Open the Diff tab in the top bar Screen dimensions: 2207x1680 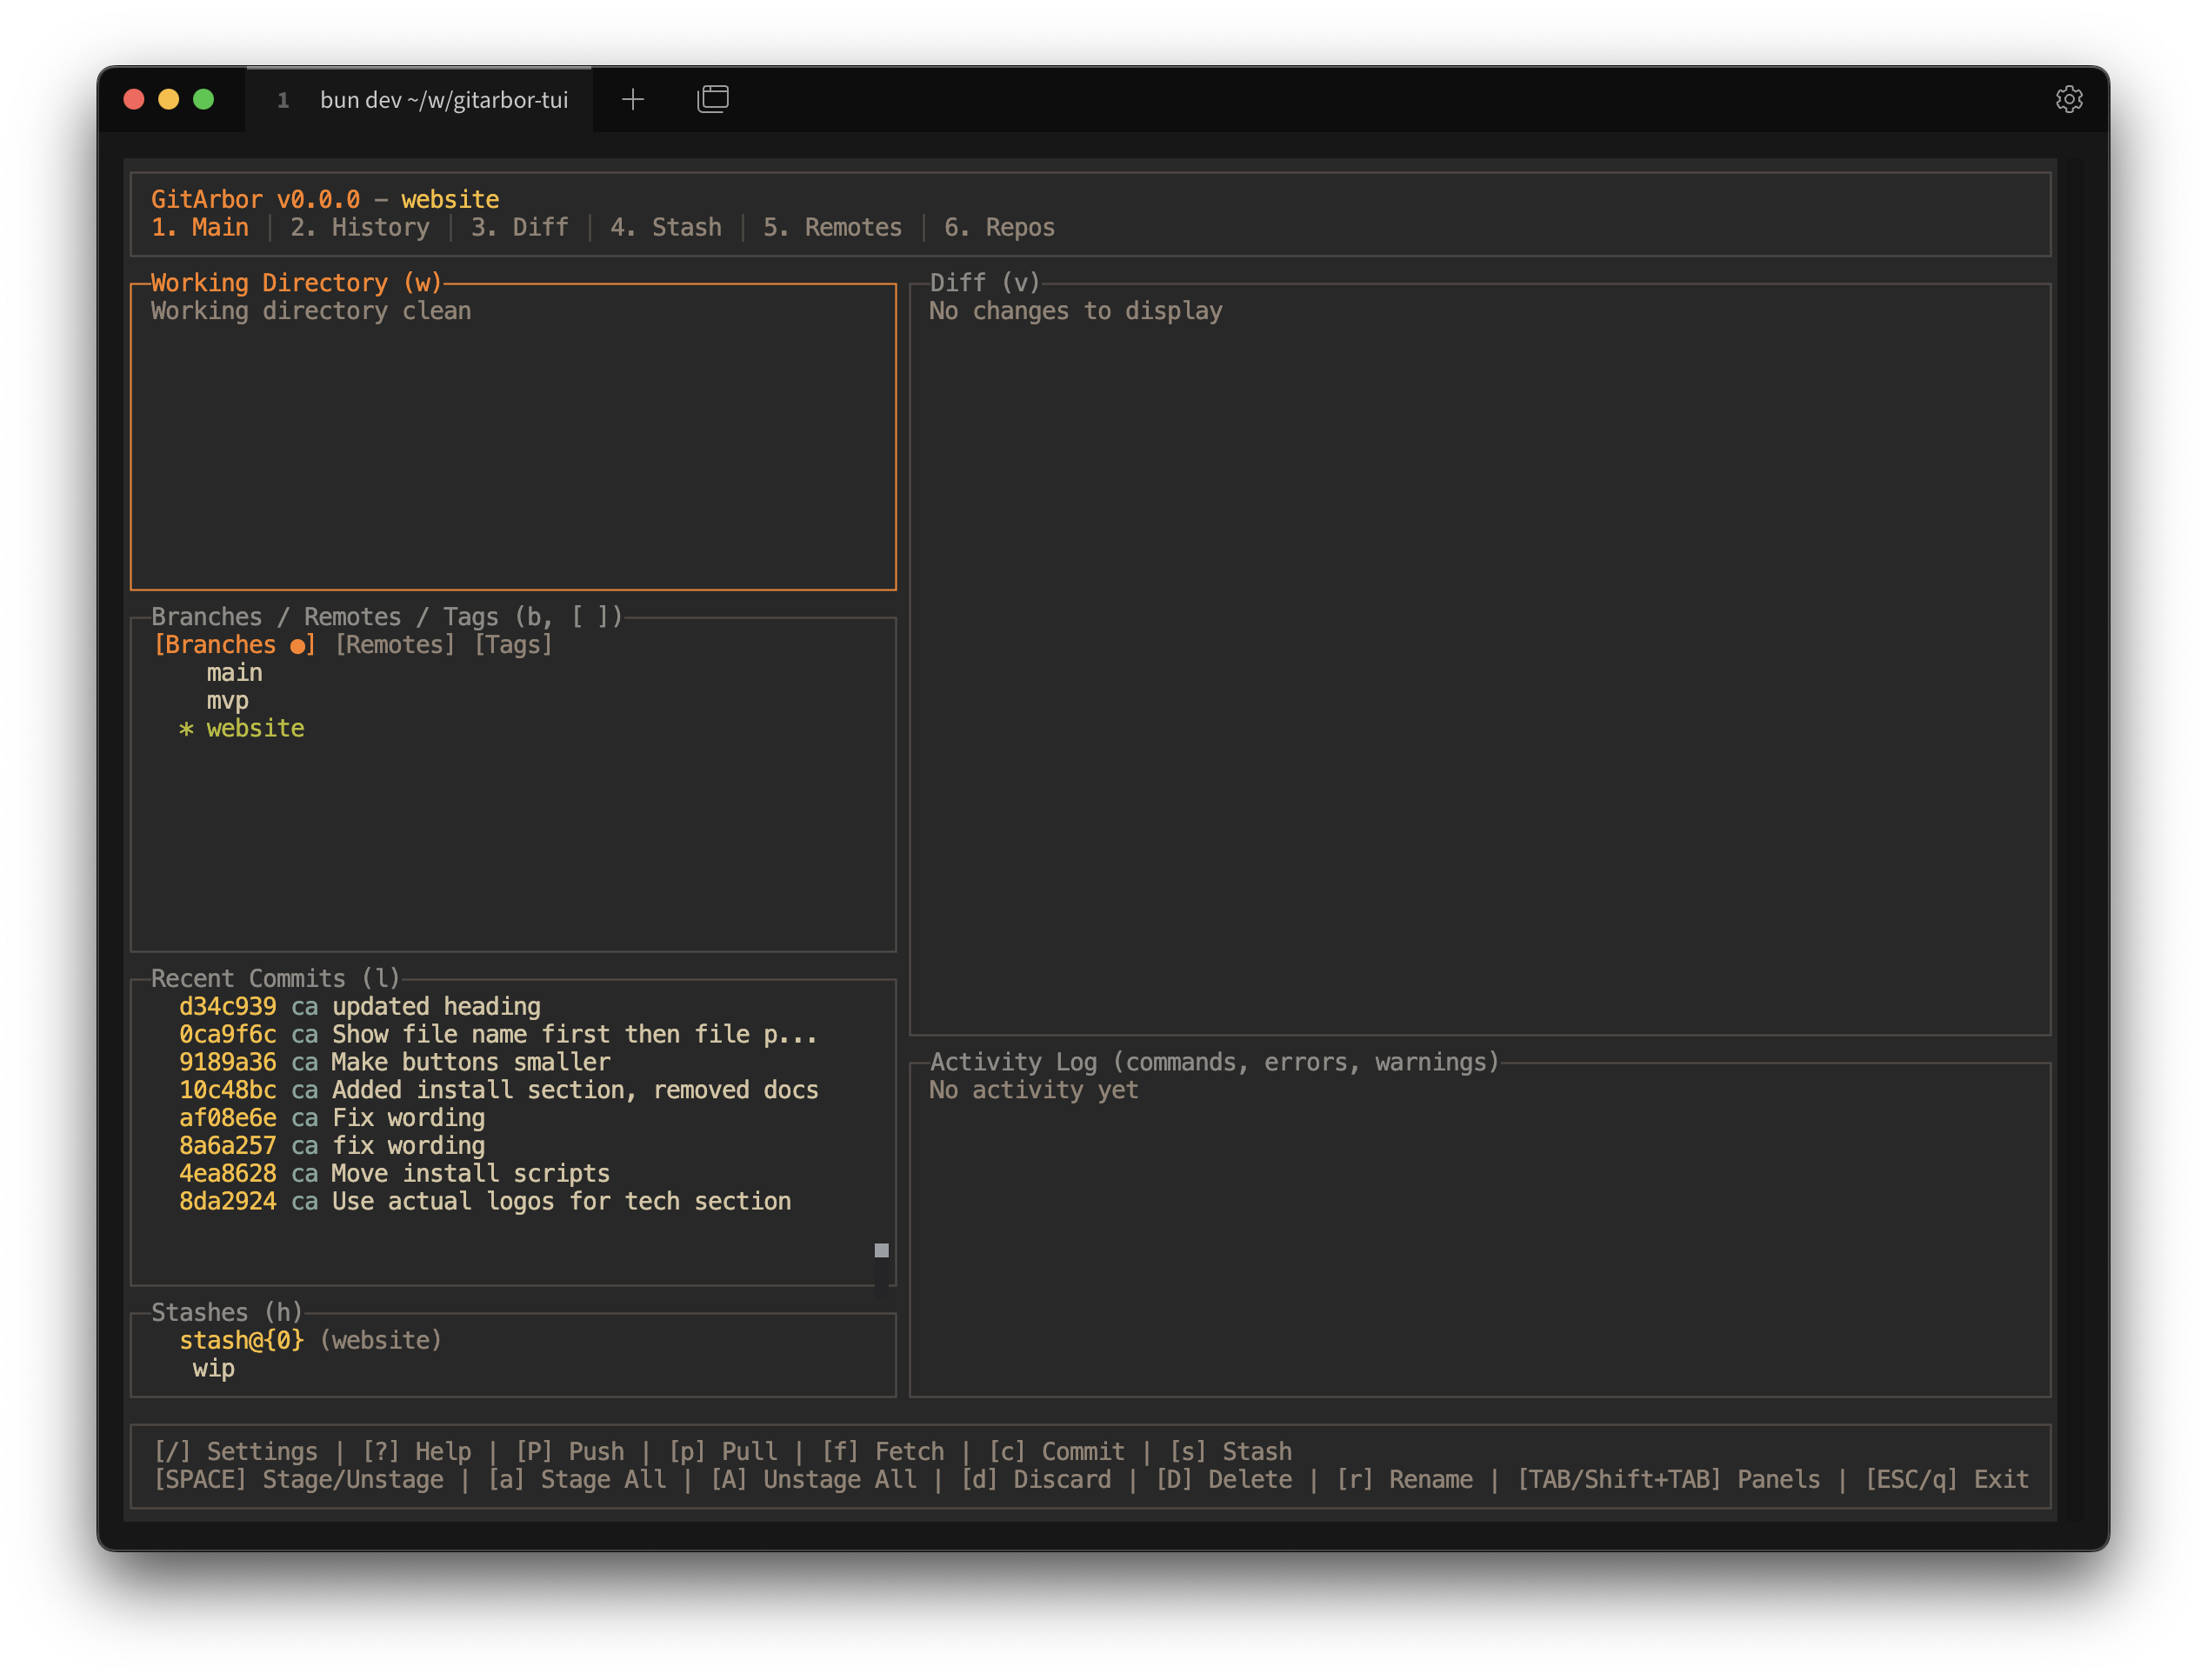(518, 227)
